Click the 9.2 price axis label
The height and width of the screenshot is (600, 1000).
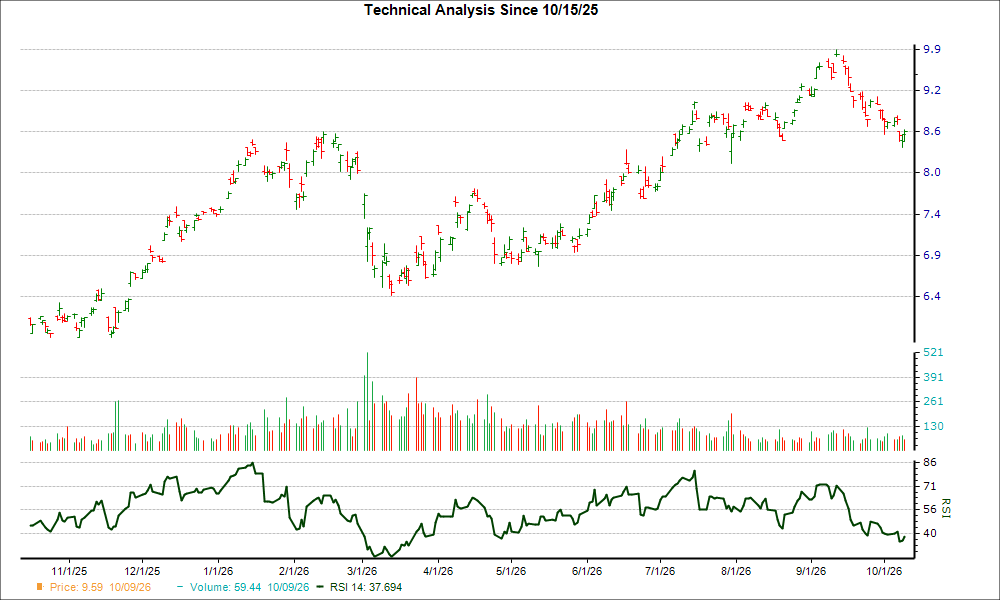pyautogui.click(x=932, y=91)
